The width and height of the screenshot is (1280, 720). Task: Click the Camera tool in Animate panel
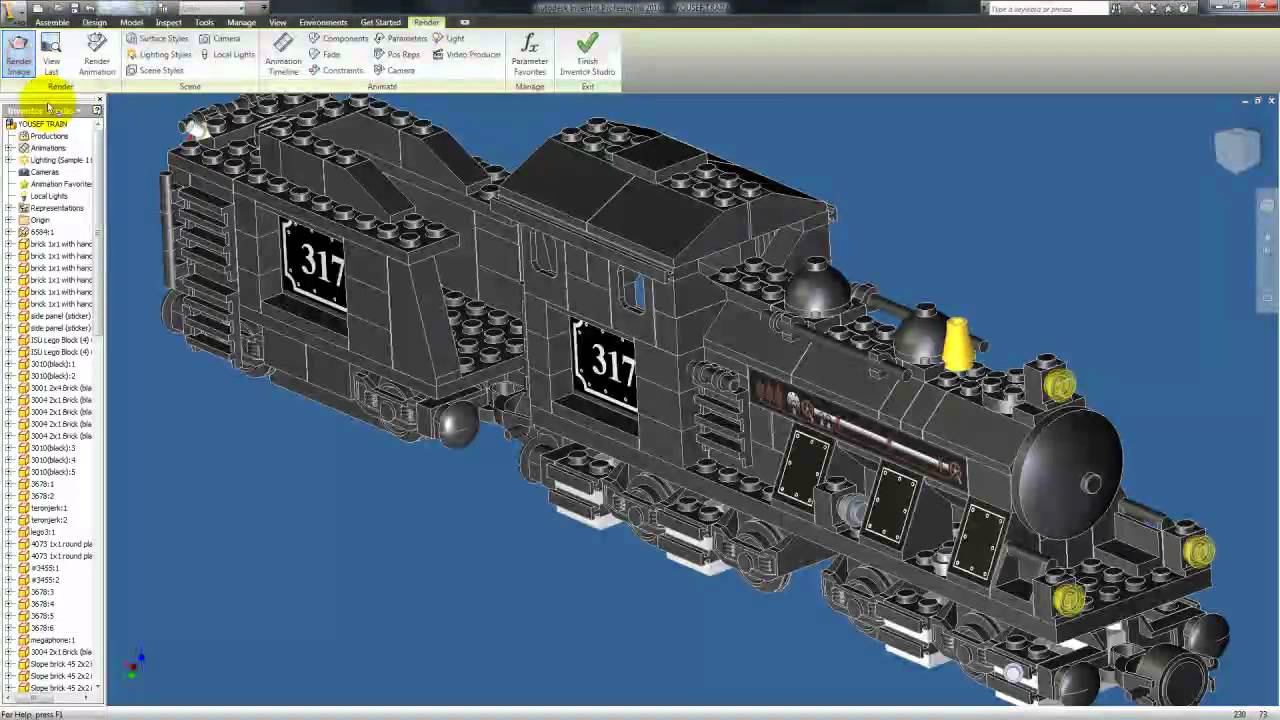click(x=394, y=70)
